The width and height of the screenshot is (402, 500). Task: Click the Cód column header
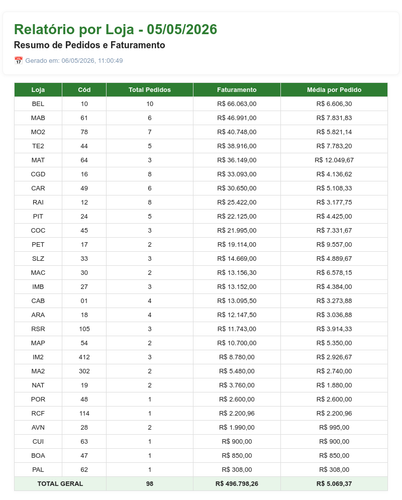[x=84, y=90]
